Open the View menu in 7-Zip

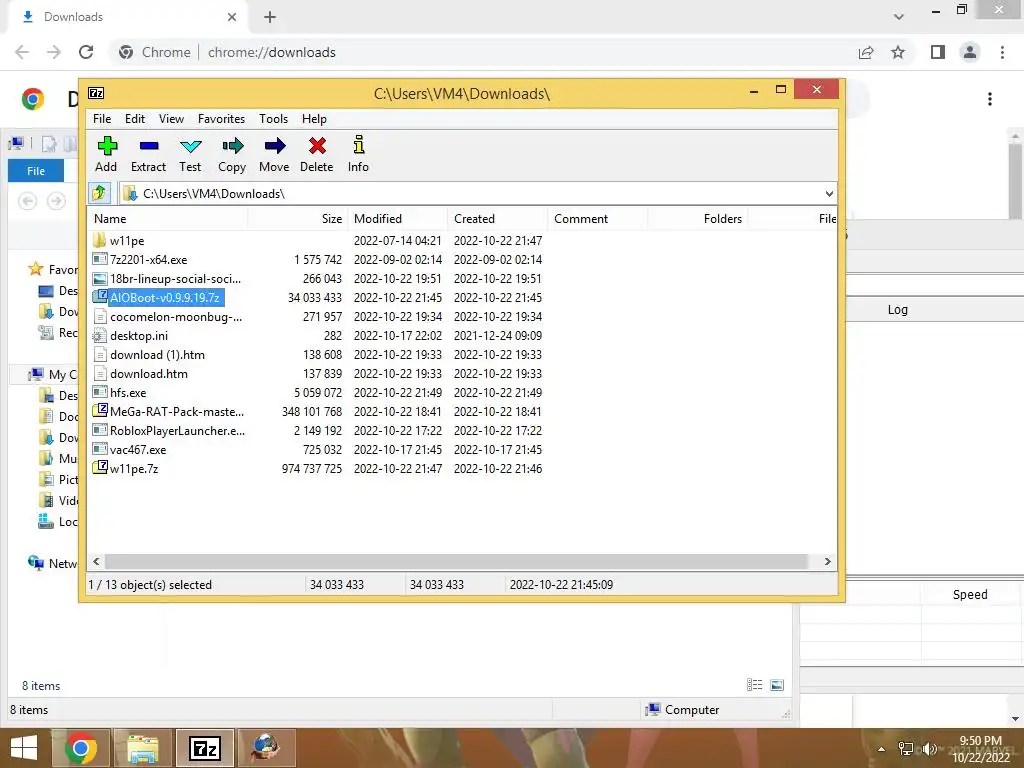(x=171, y=119)
